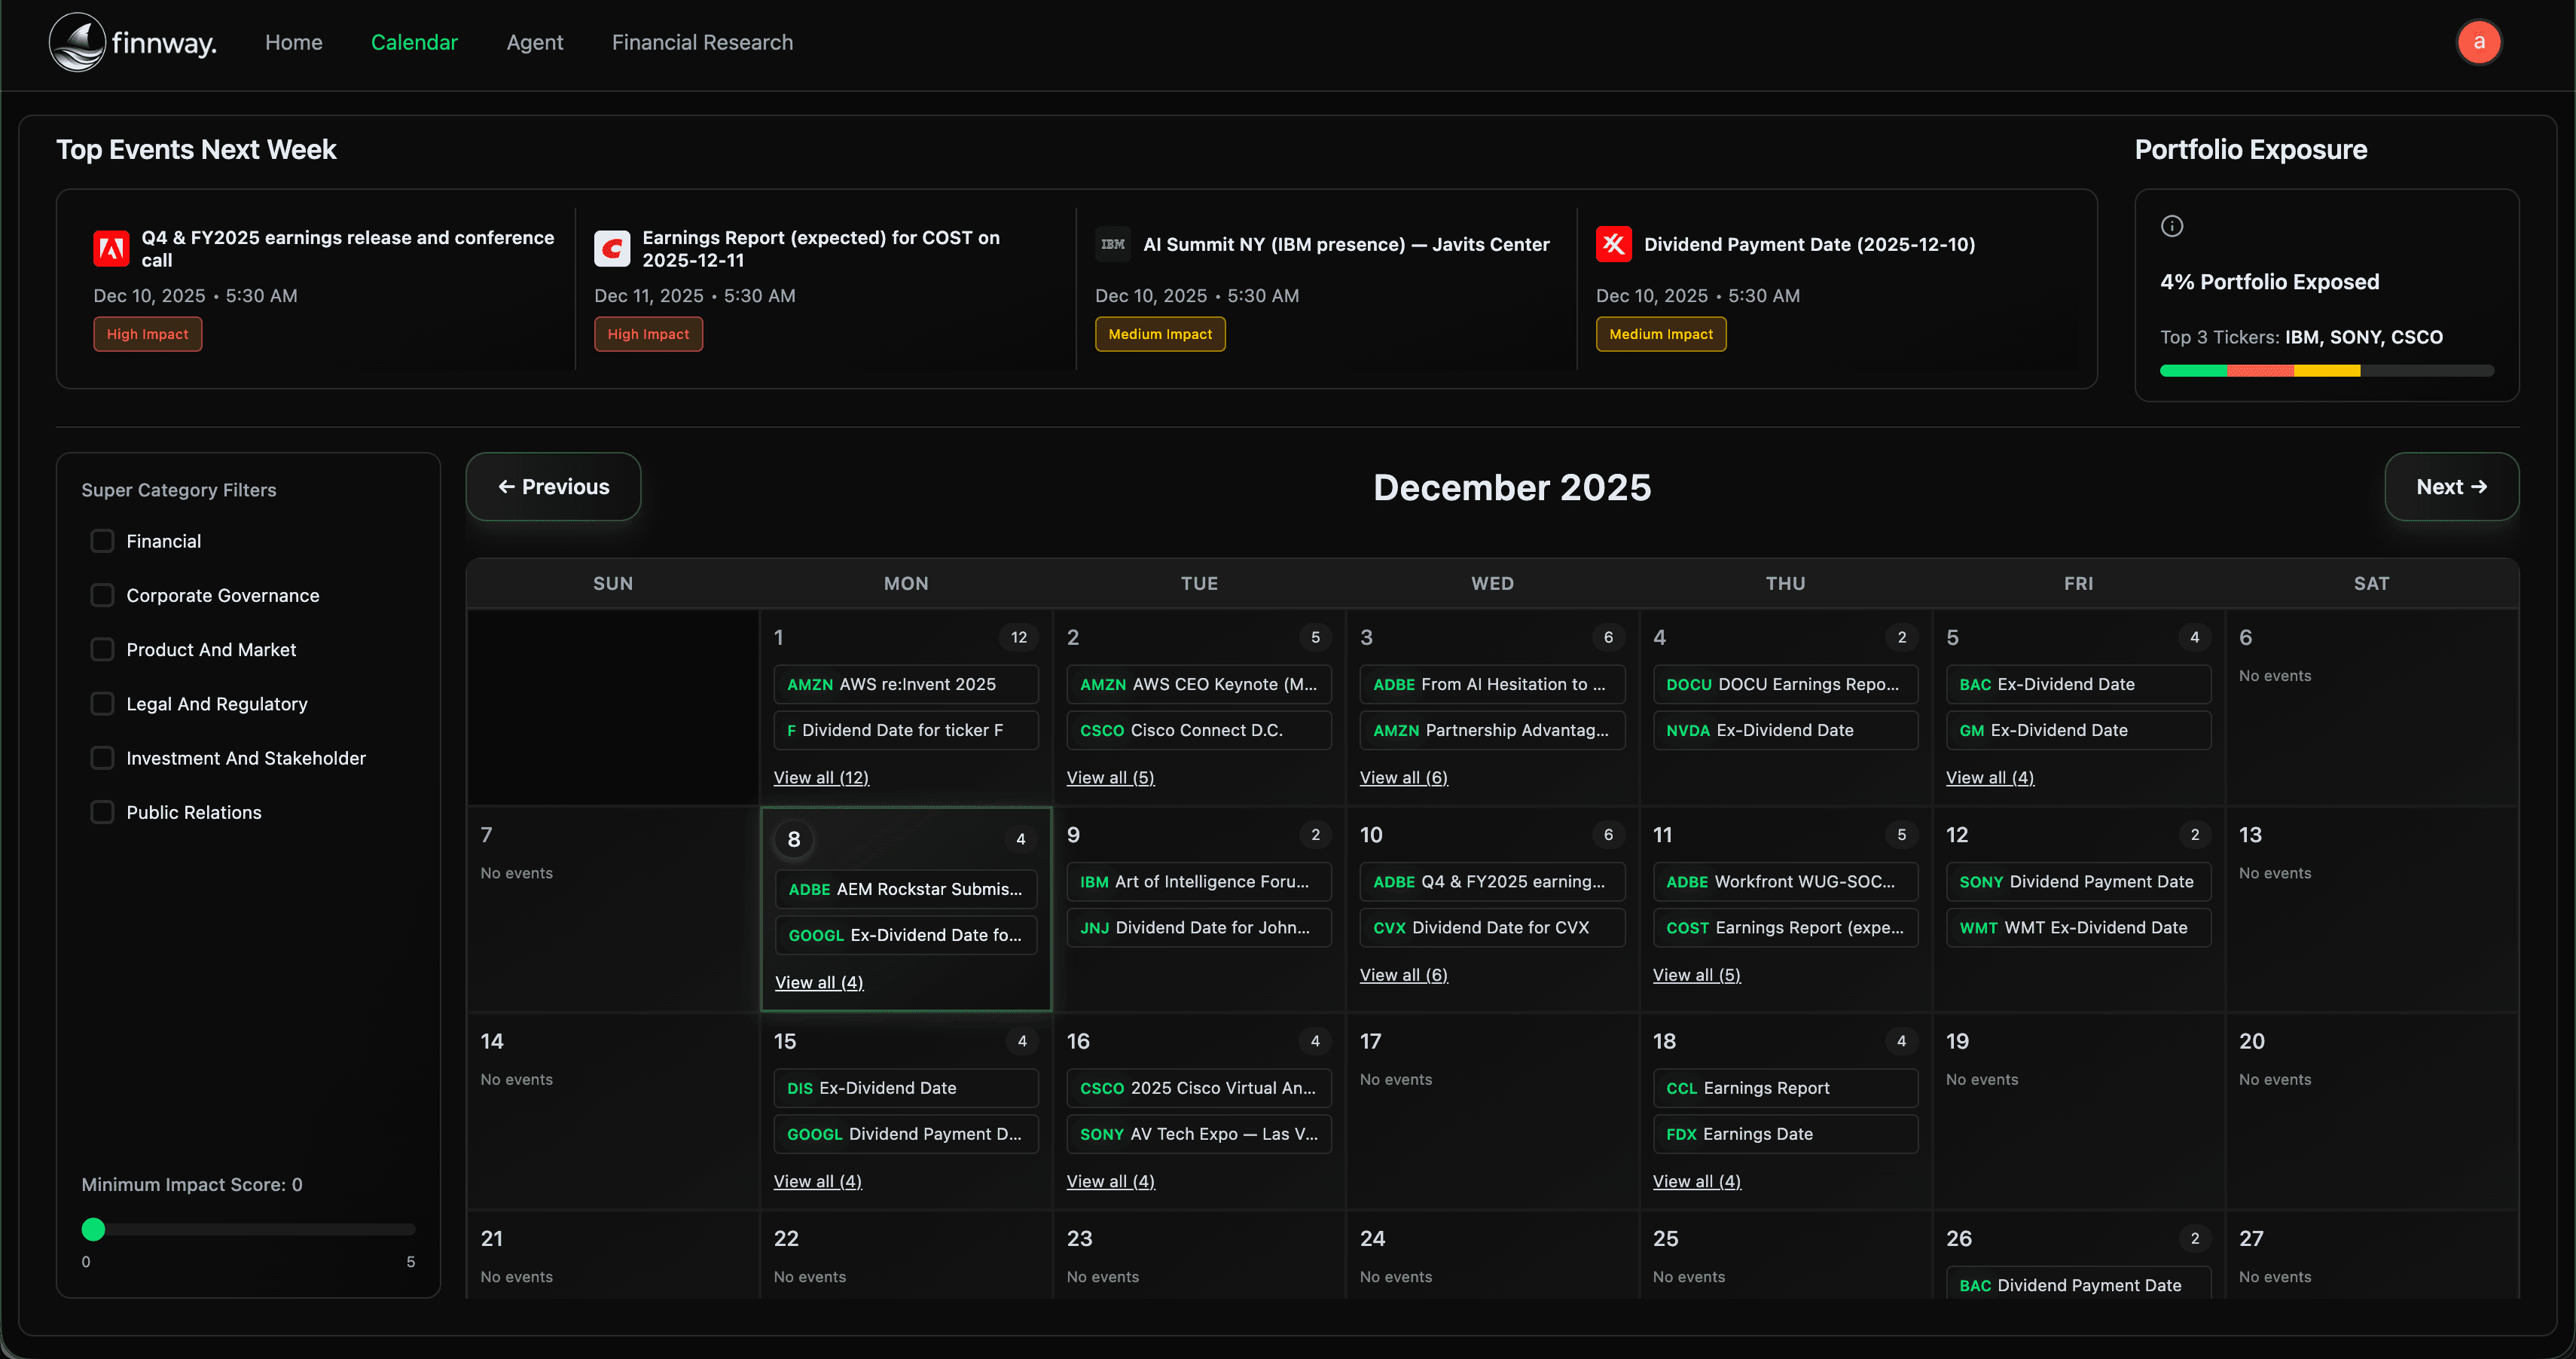Check the Corporate Governance filter
This screenshot has height=1359, width=2576.
102,595
